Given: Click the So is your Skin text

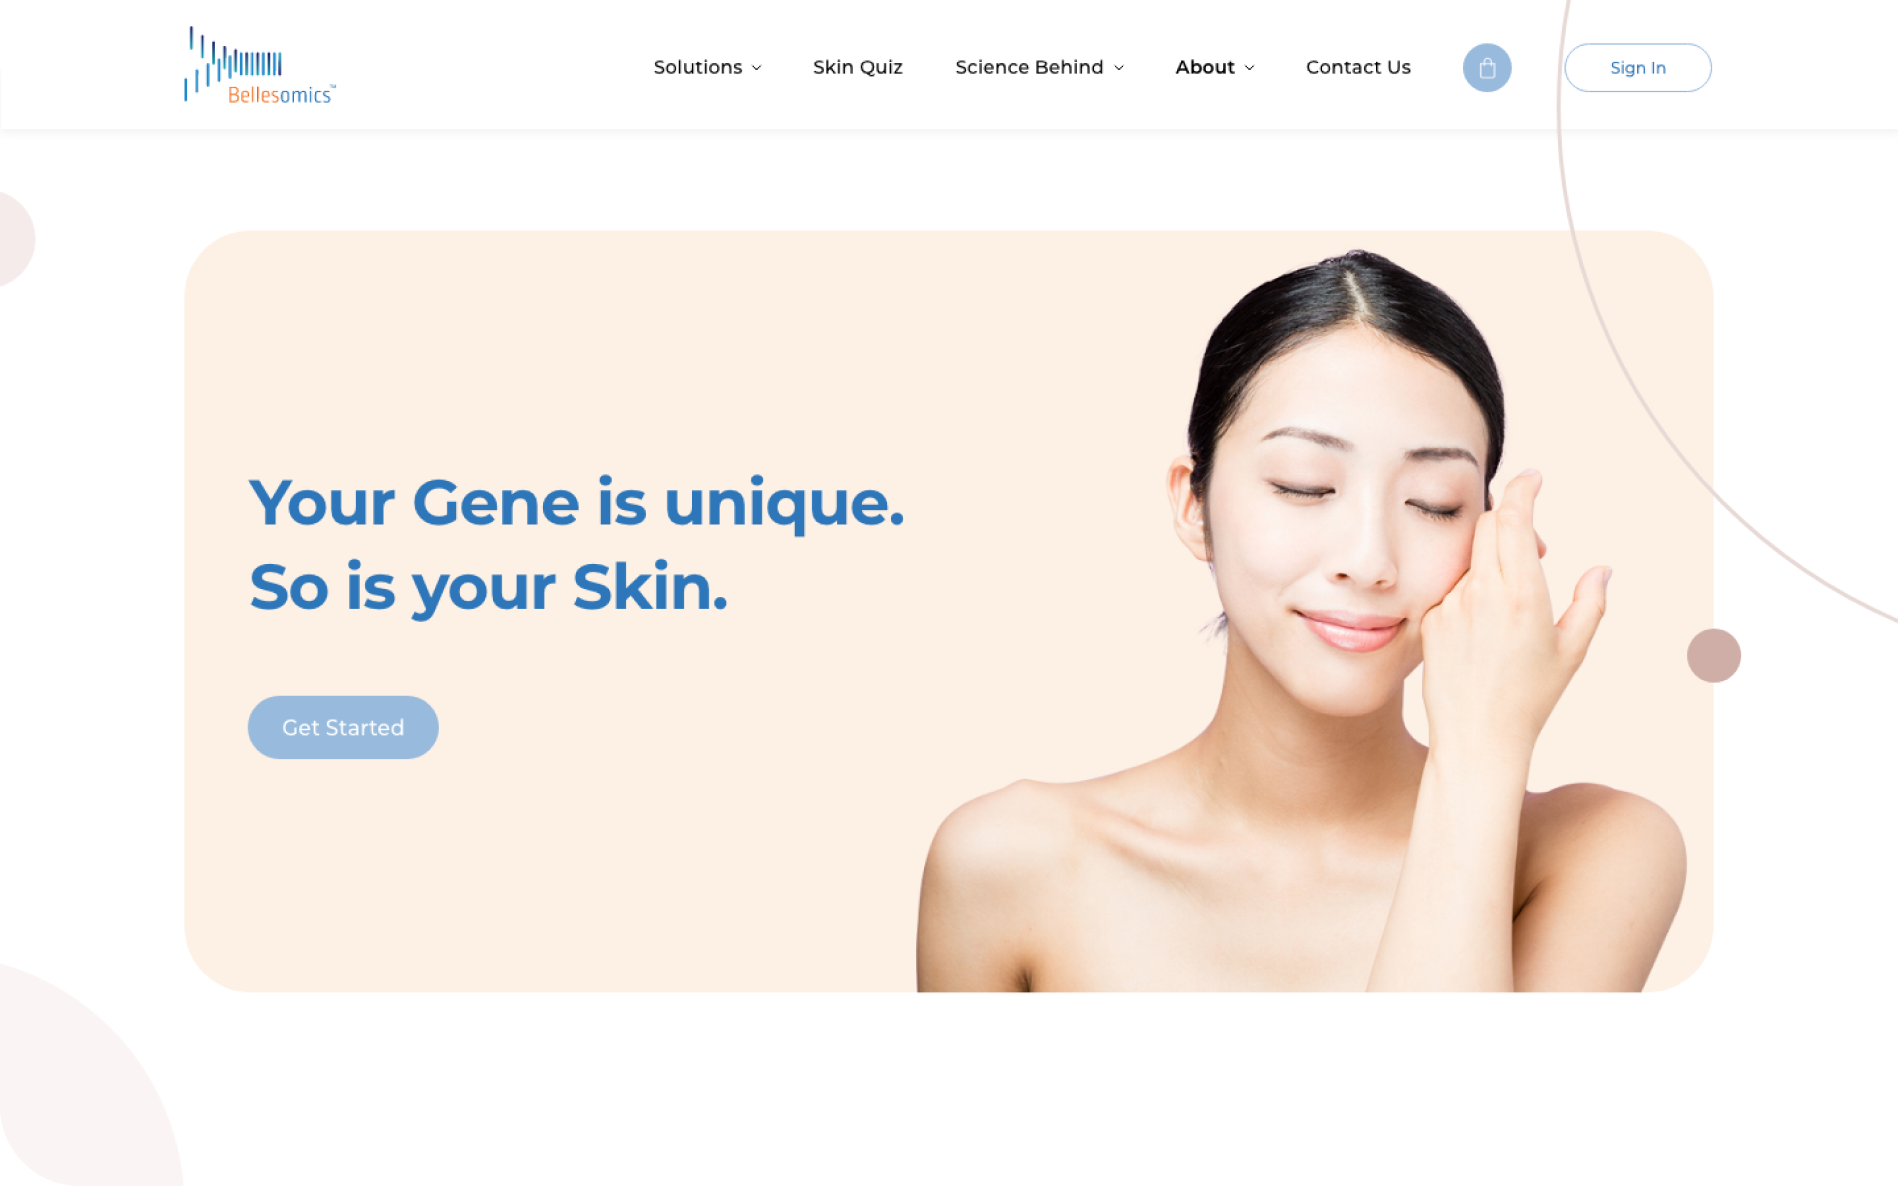Looking at the screenshot, I should click(488, 587).
